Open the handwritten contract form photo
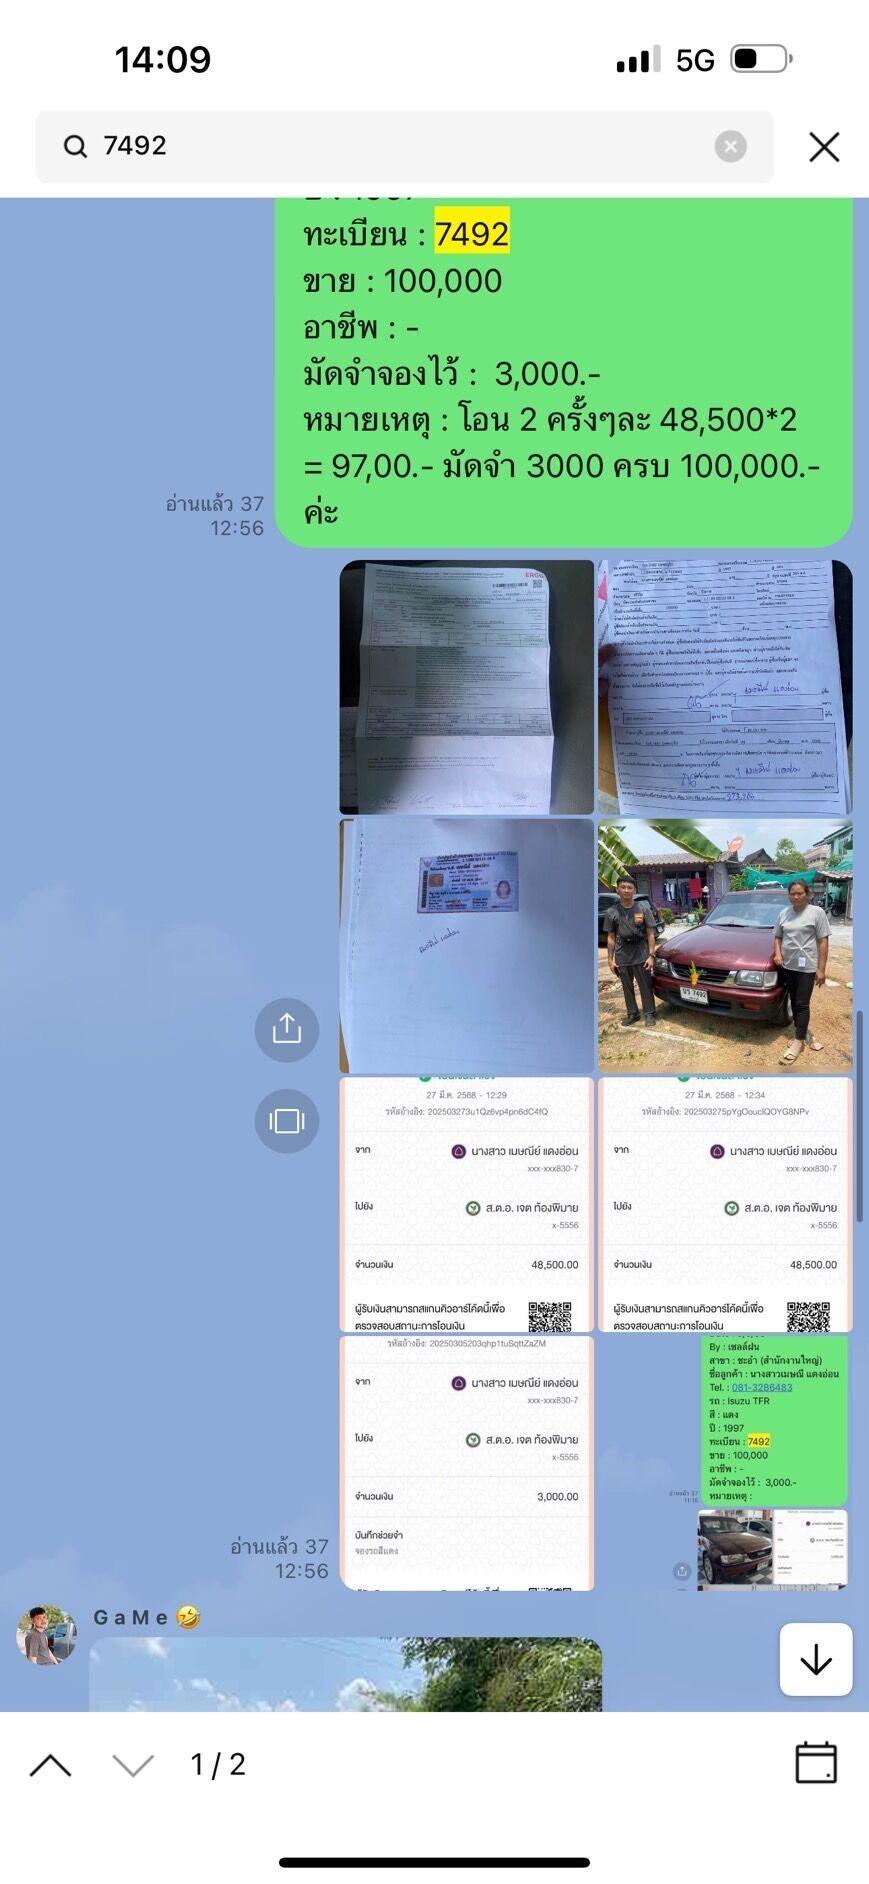This screenshot has height=1884, width=869. coord(724,687)
